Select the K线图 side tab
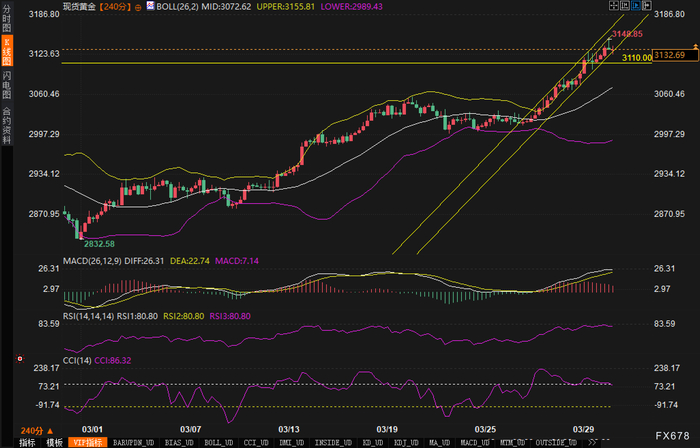 [7, 51]
